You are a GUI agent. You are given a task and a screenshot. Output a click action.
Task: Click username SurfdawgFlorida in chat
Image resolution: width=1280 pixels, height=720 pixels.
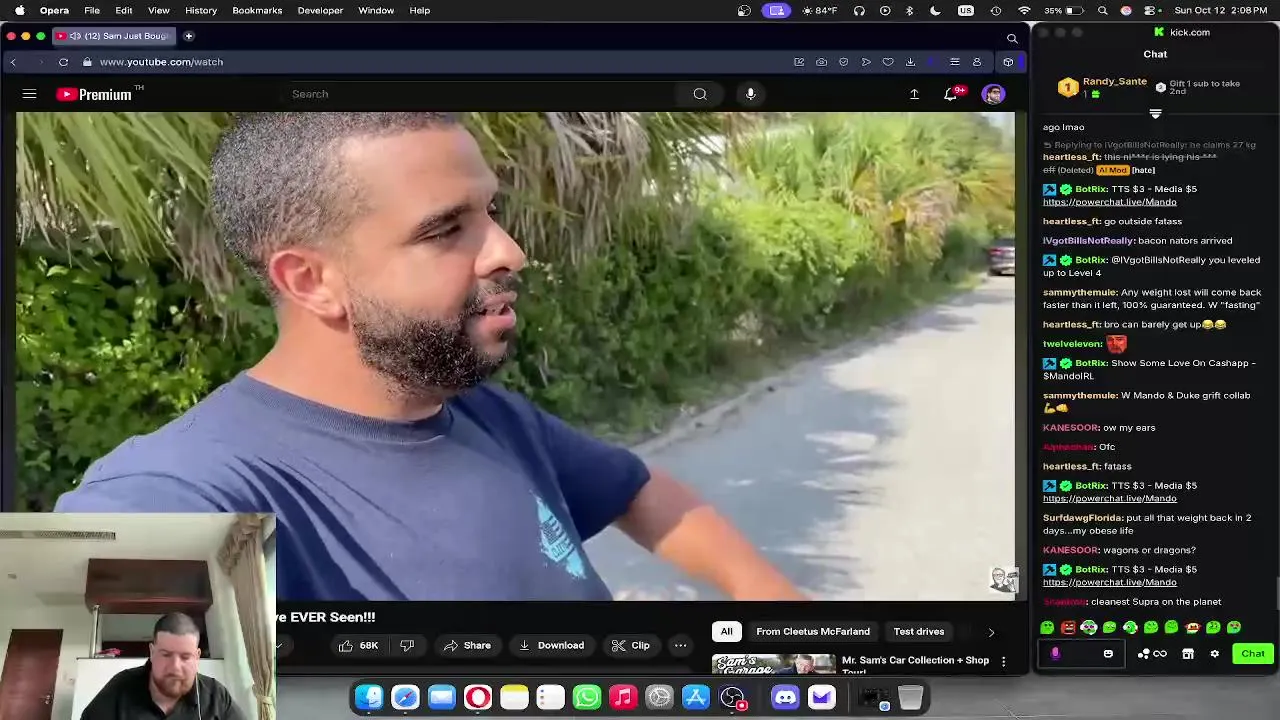(1082, 518)
